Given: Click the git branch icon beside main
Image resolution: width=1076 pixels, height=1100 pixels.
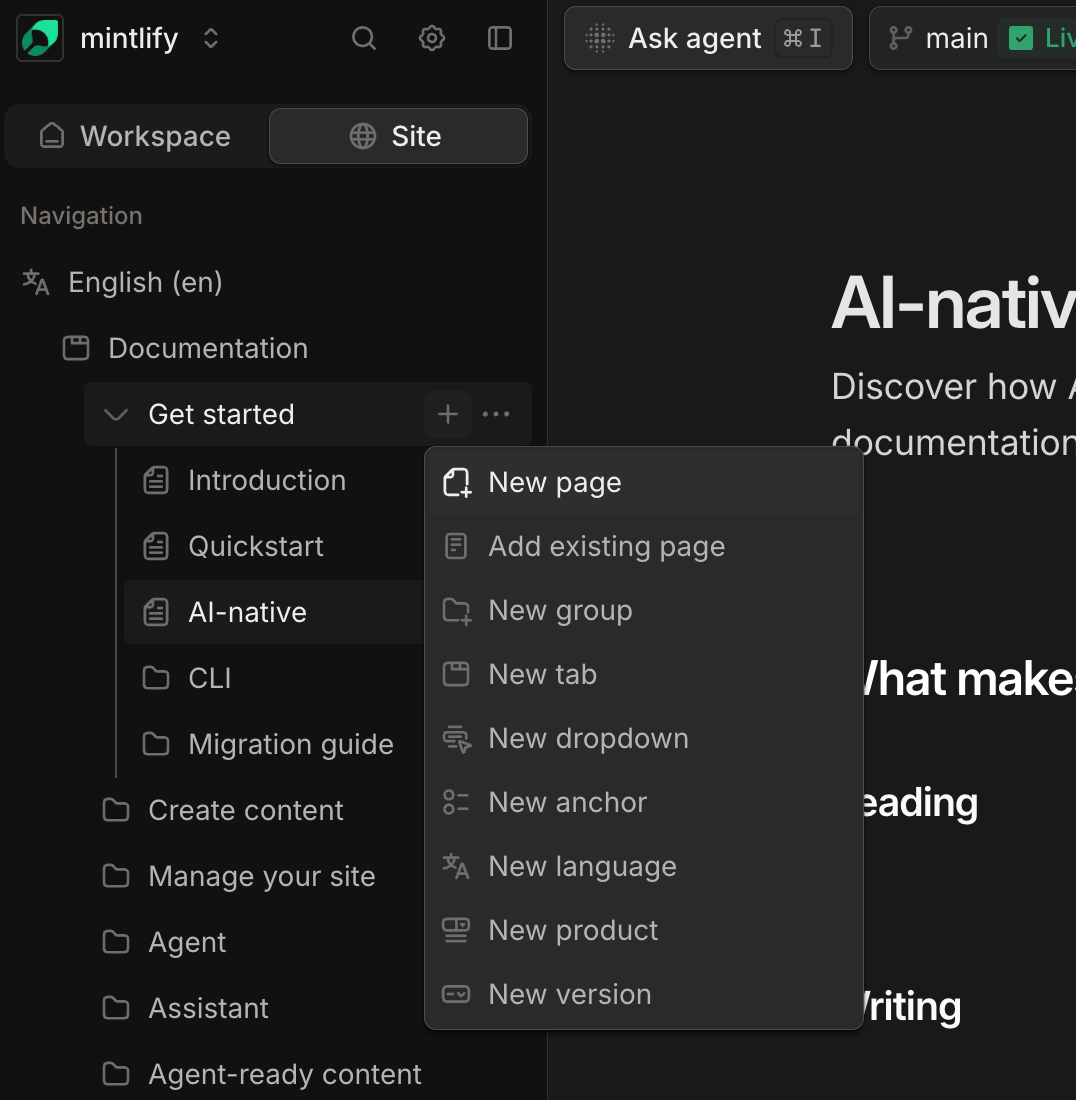Looking at the screenshot, I should pyautogui.click(x=900, y=38).
